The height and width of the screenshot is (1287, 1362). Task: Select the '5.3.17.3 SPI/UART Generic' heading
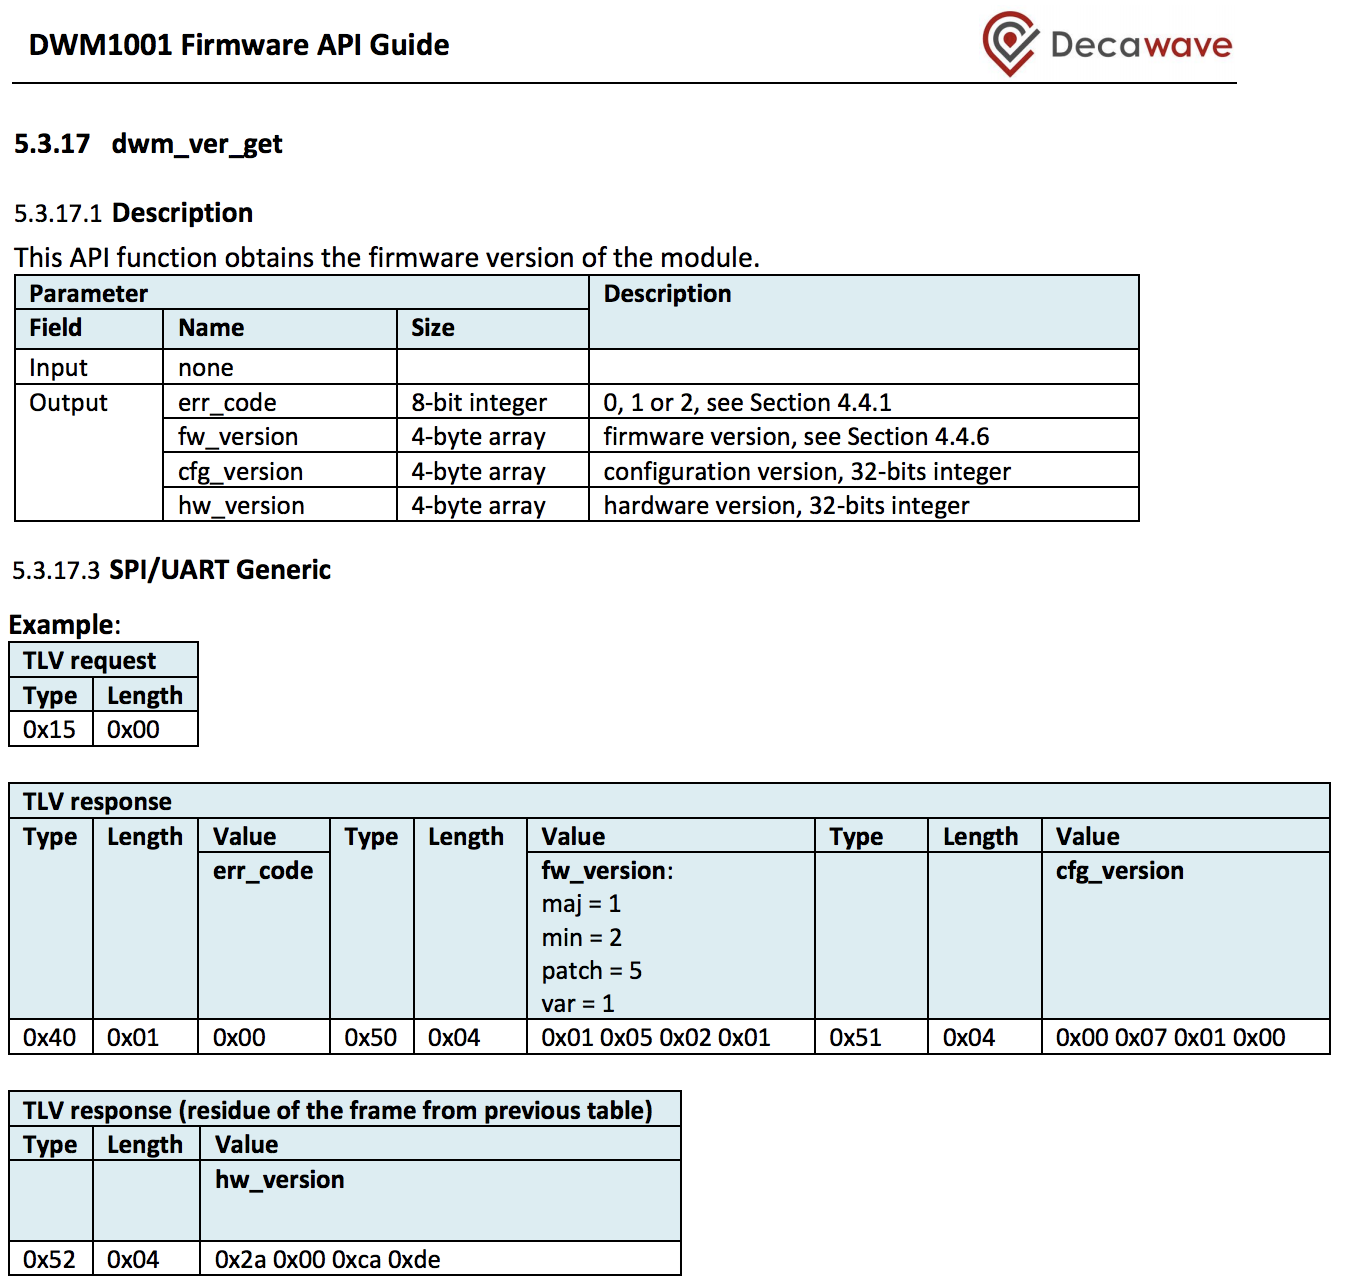(x=171, y=570)
